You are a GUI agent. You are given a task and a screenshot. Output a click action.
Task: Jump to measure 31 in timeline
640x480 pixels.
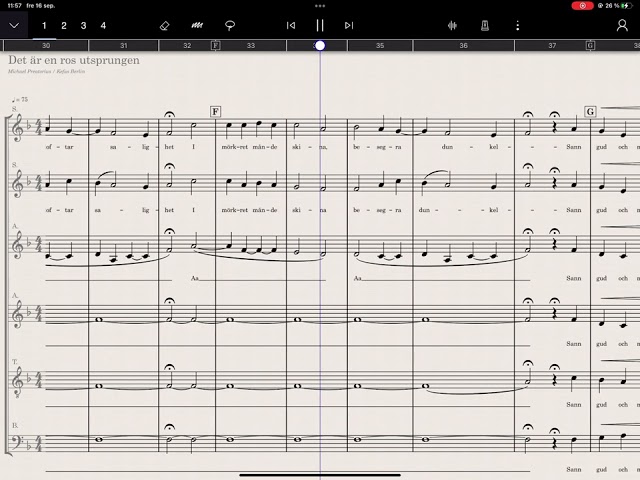[x=124, y=45]
